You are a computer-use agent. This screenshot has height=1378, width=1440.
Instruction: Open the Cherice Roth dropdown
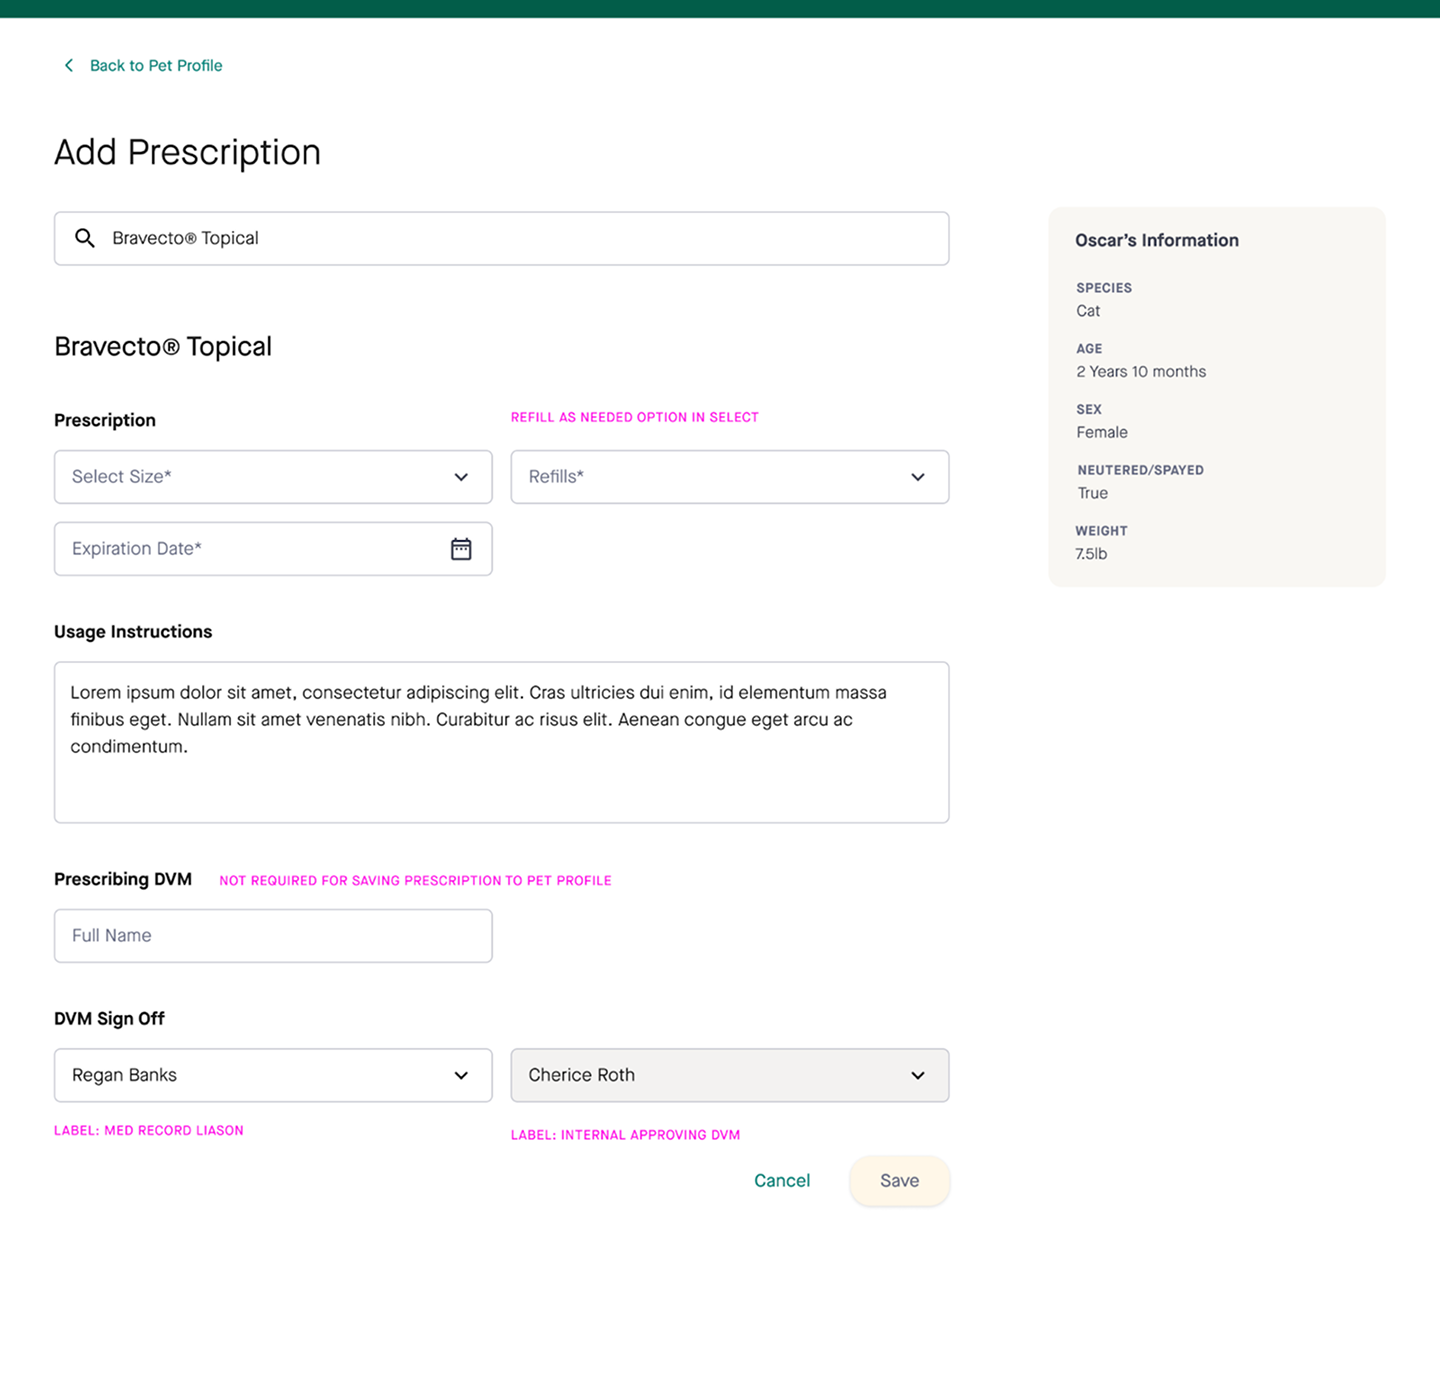click(x=730, y=1075)
